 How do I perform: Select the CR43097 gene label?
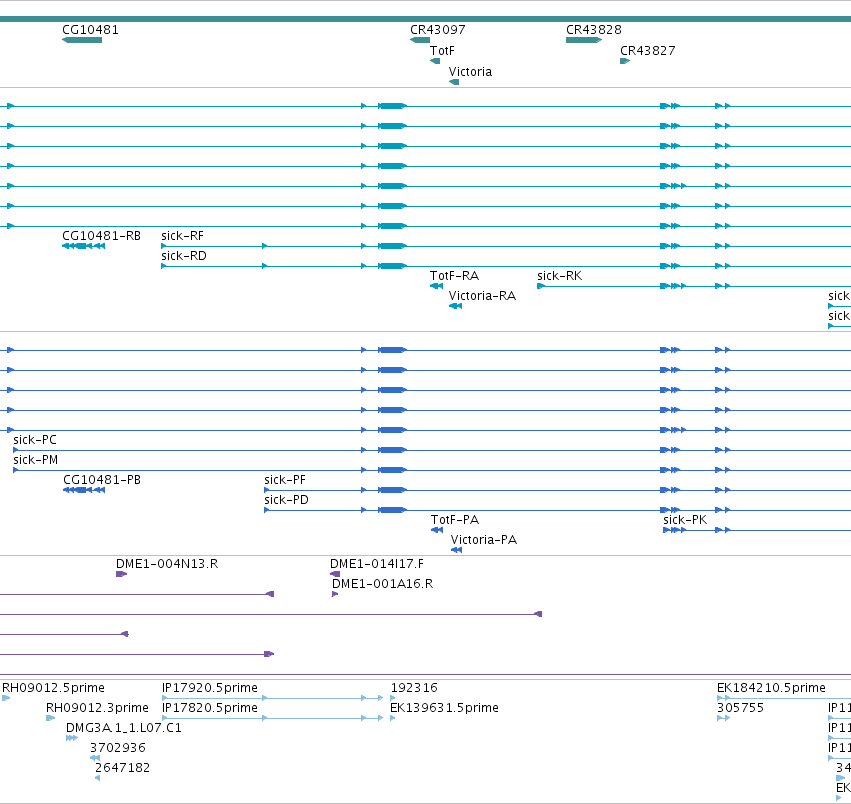click(x=437, y=30)
